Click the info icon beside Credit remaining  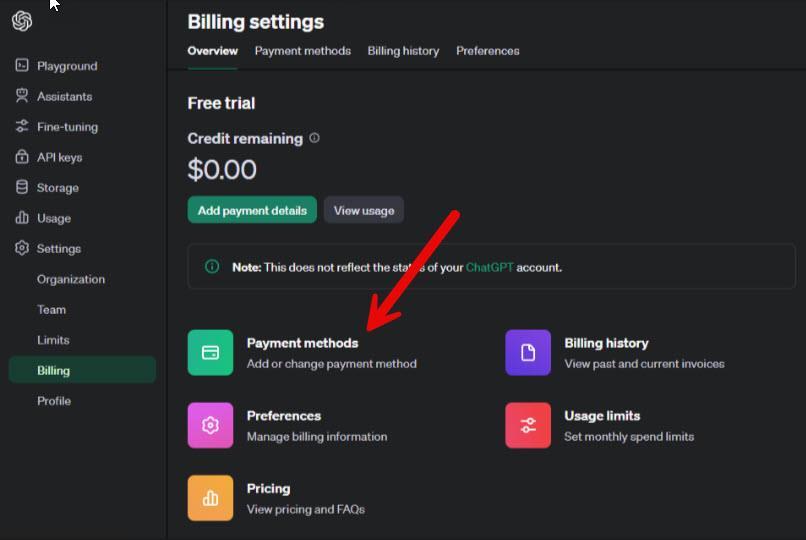(314, 138)
